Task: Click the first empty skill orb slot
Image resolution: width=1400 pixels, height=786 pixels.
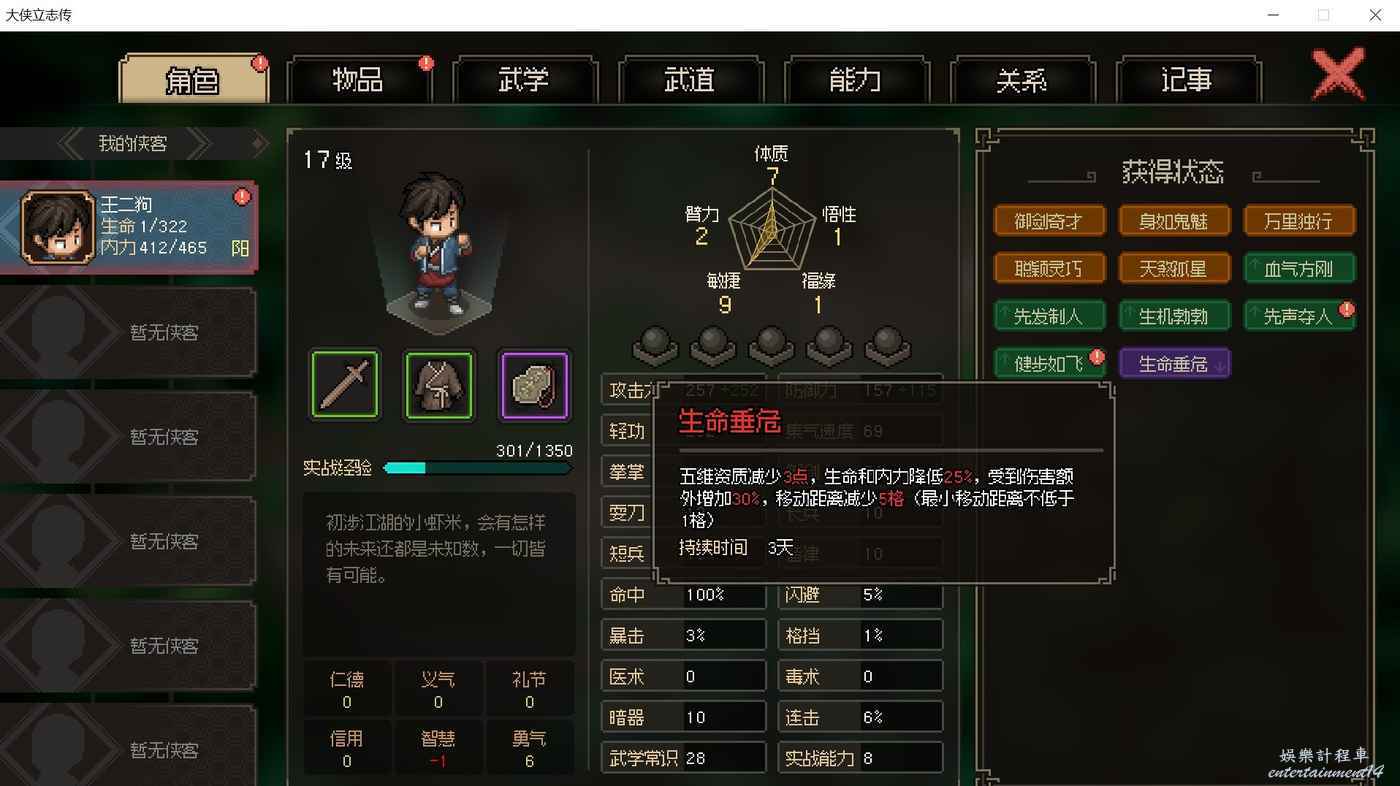Action: pos(655,345)
